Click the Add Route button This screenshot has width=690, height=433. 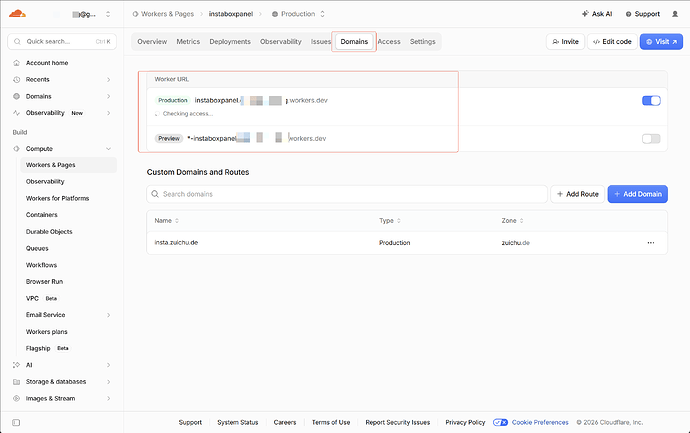[577, 194]
